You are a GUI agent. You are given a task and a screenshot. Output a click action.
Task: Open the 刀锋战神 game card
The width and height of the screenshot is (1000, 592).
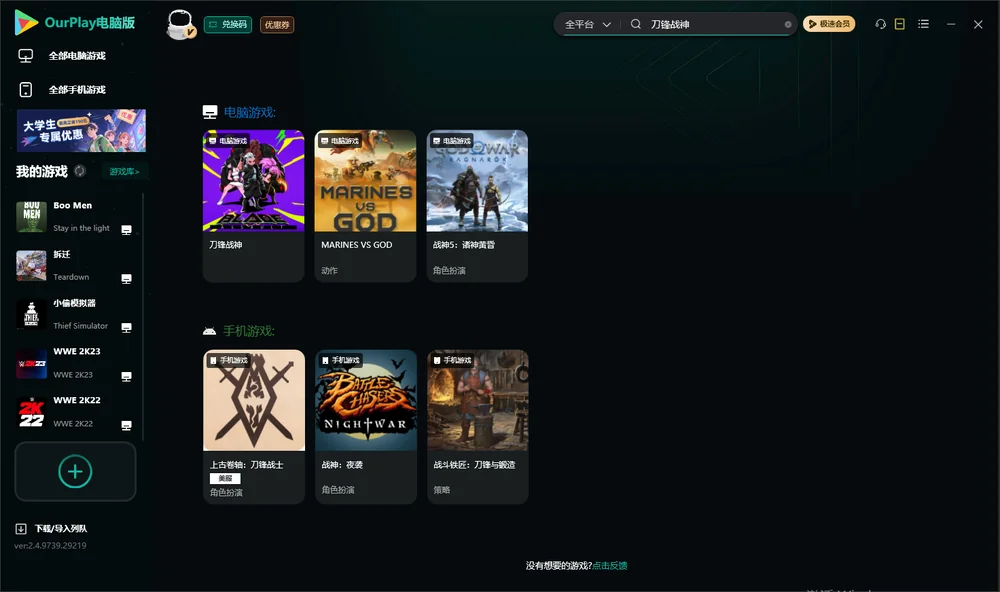click(x=253, y=205)
